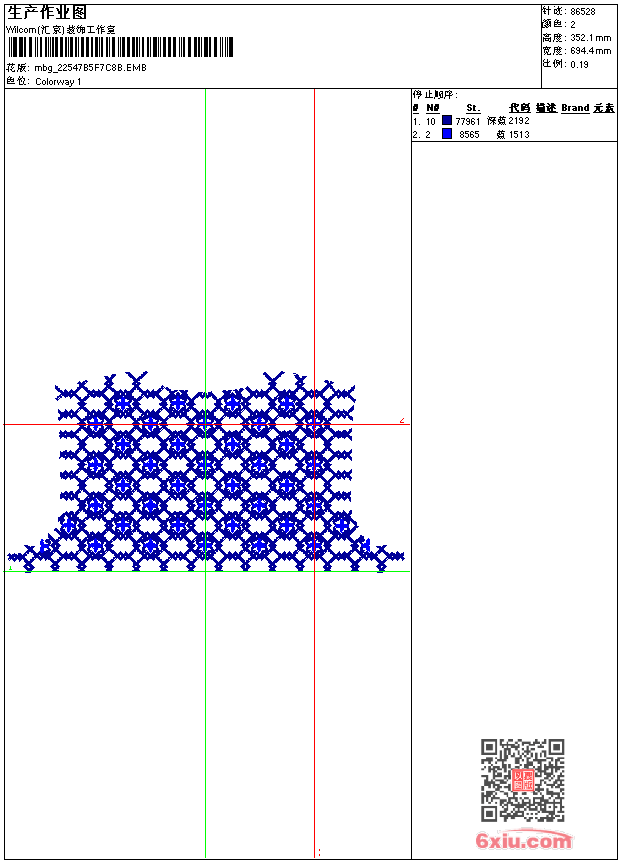Click the dark blue color swatch in row 1
Image resolution: width=620 pixels, height=860 pixels.
click(x=447, y=120)
